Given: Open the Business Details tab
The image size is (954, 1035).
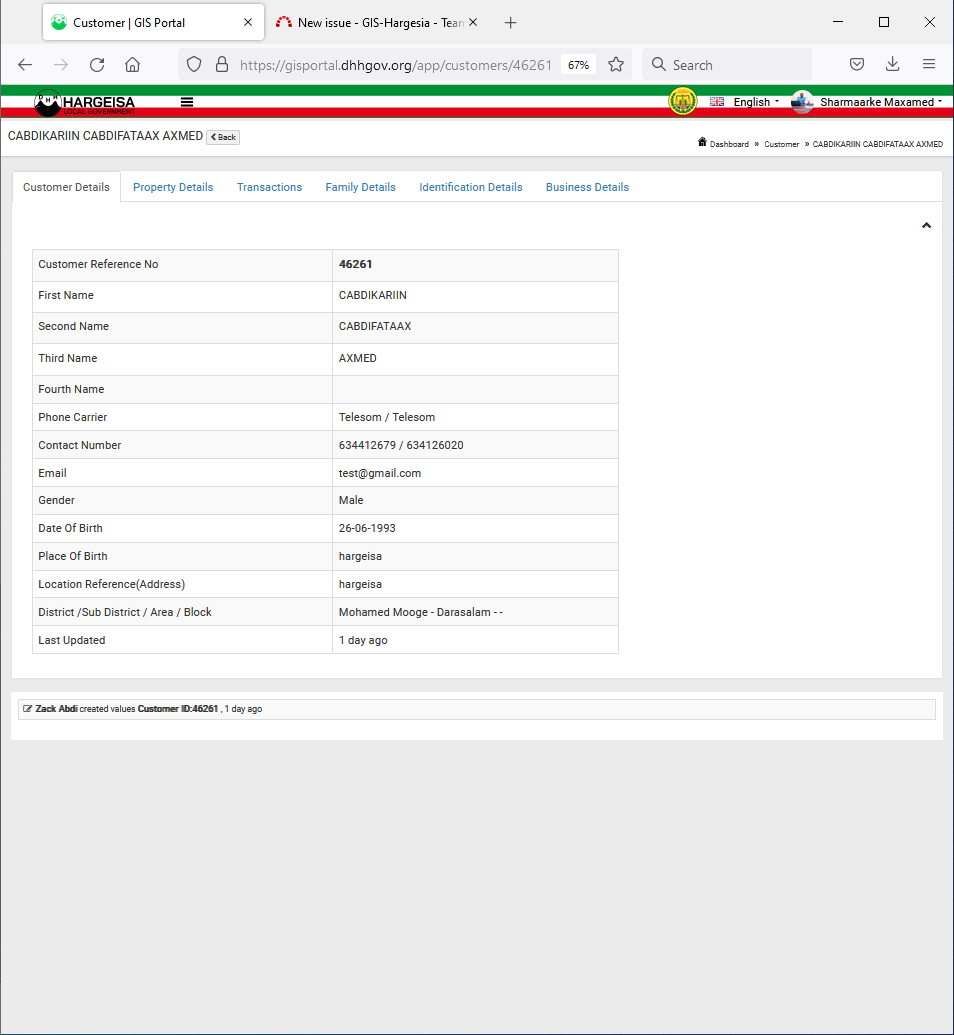Looking at the screenshot, I should (587, 187).
